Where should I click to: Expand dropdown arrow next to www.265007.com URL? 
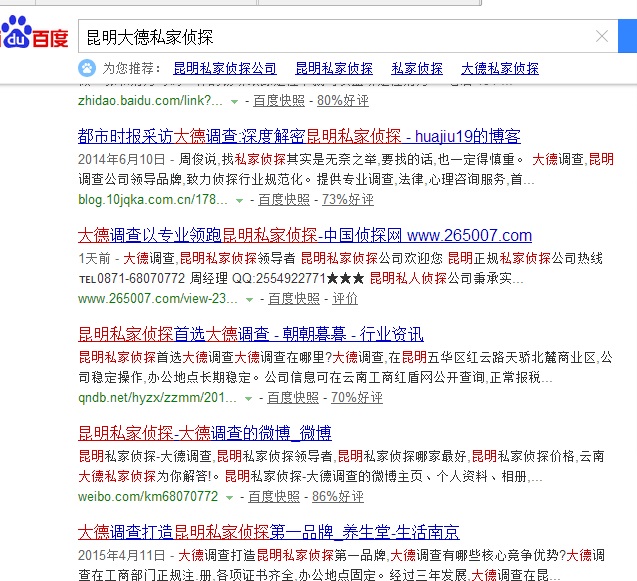point(249,300)
